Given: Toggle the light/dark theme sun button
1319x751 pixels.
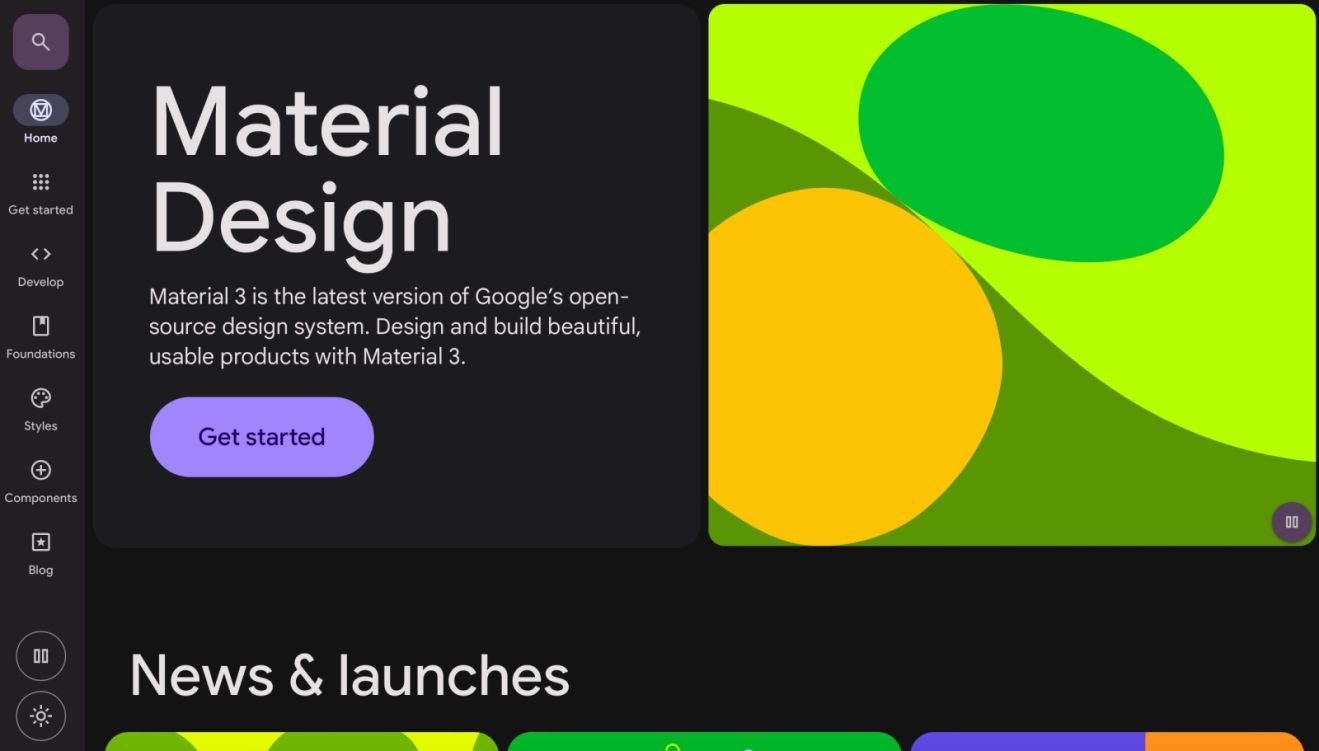Looking at the screenshot, I should click(41, 716).
